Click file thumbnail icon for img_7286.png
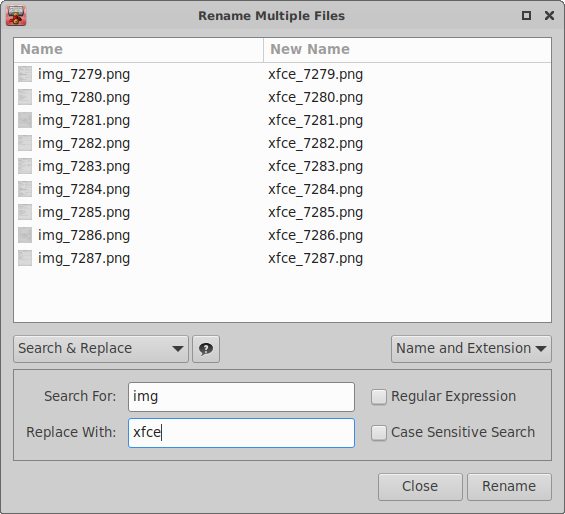Image resolution: width=565 pixels, height=514 pixels. (x=25, y=235)
